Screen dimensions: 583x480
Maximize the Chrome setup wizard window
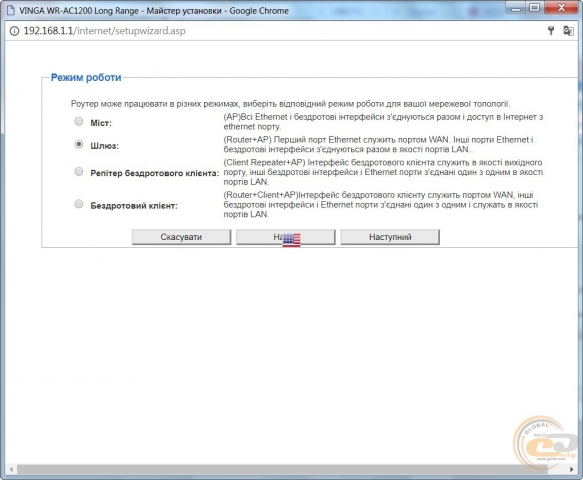tap(535, 8)
